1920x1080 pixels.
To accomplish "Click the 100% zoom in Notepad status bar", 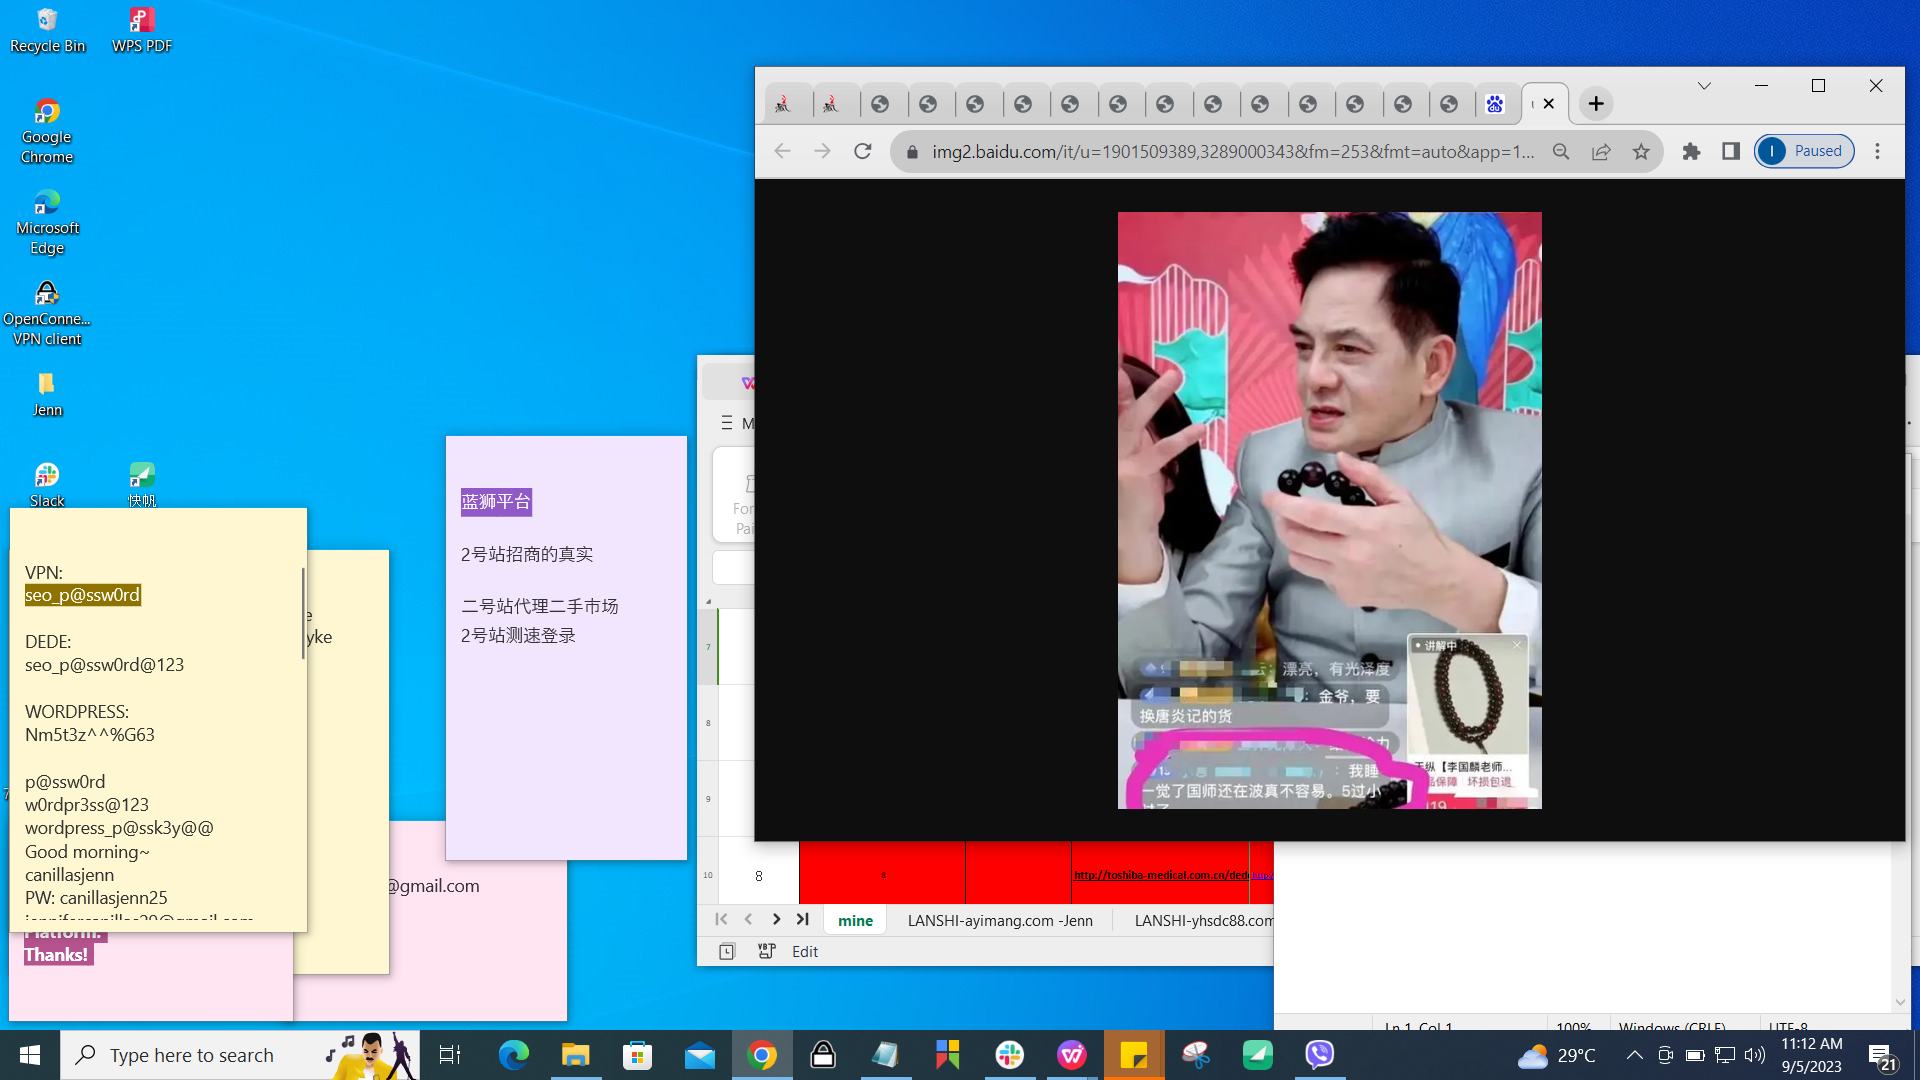I will 1573,1026.
